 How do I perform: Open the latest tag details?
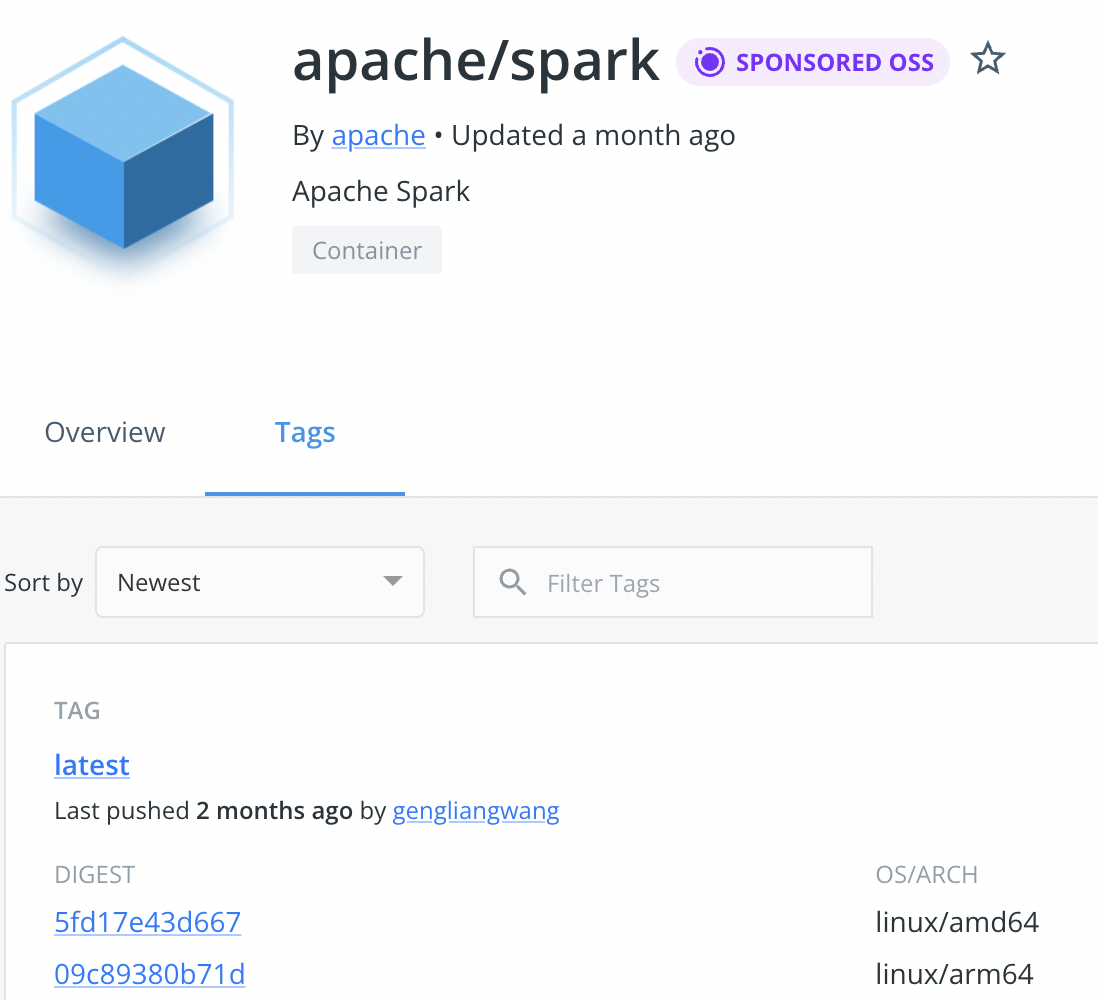tap(91, 764)
